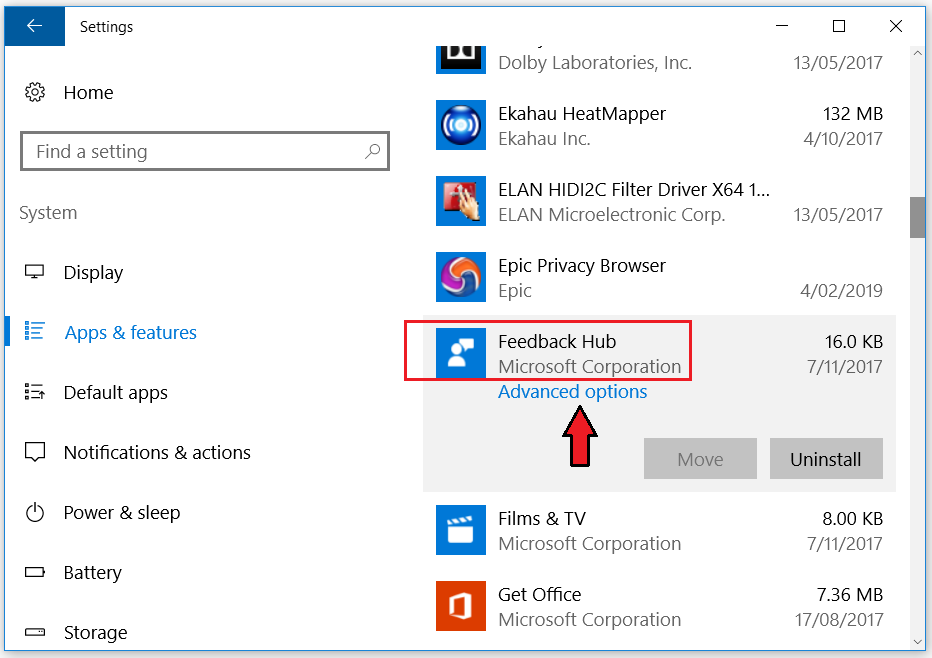This screenshot has width=932, height=658.
Task: Click the Films & TV app icon
Action: point(461,530)
